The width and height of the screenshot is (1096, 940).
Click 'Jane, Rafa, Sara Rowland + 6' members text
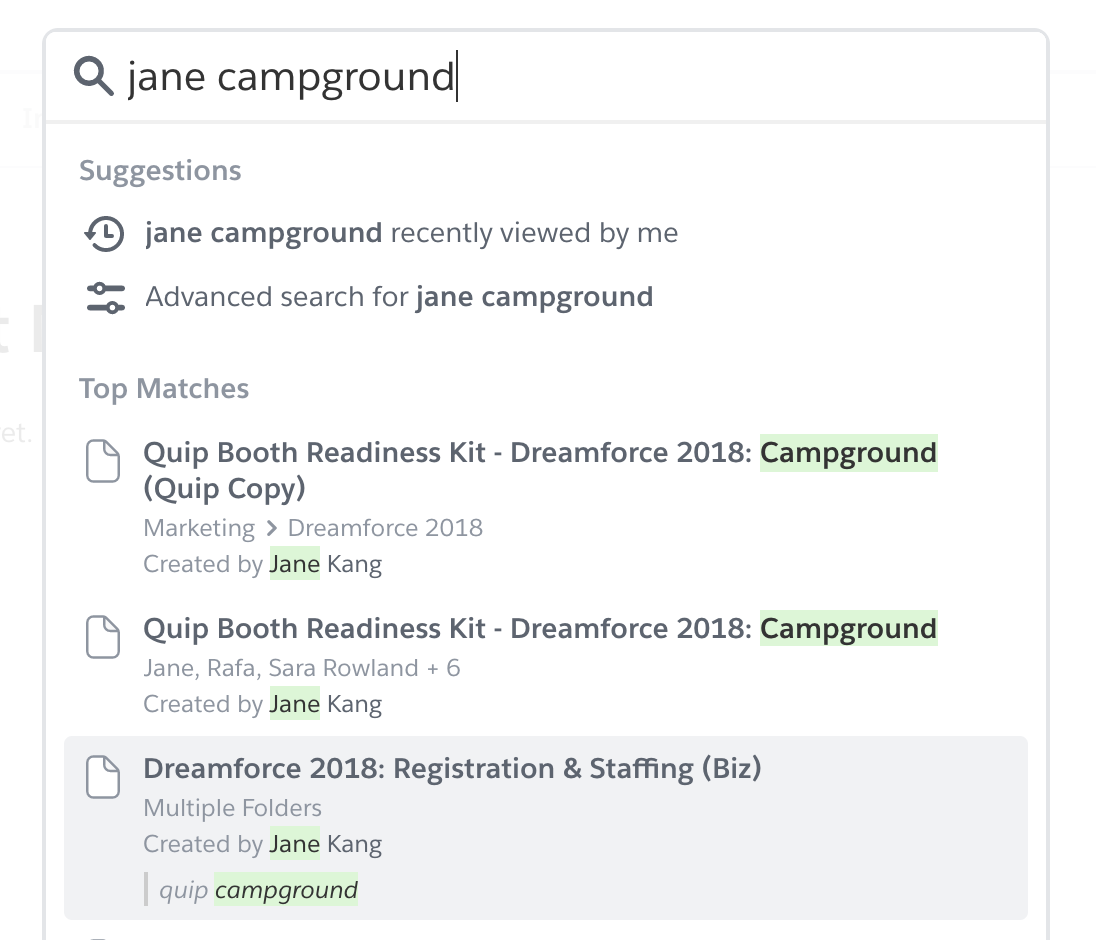301,668
